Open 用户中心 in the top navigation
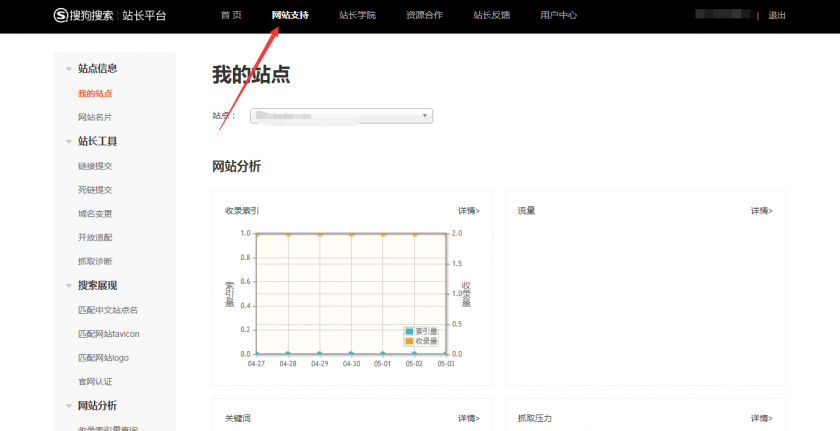 click(559, 16)
